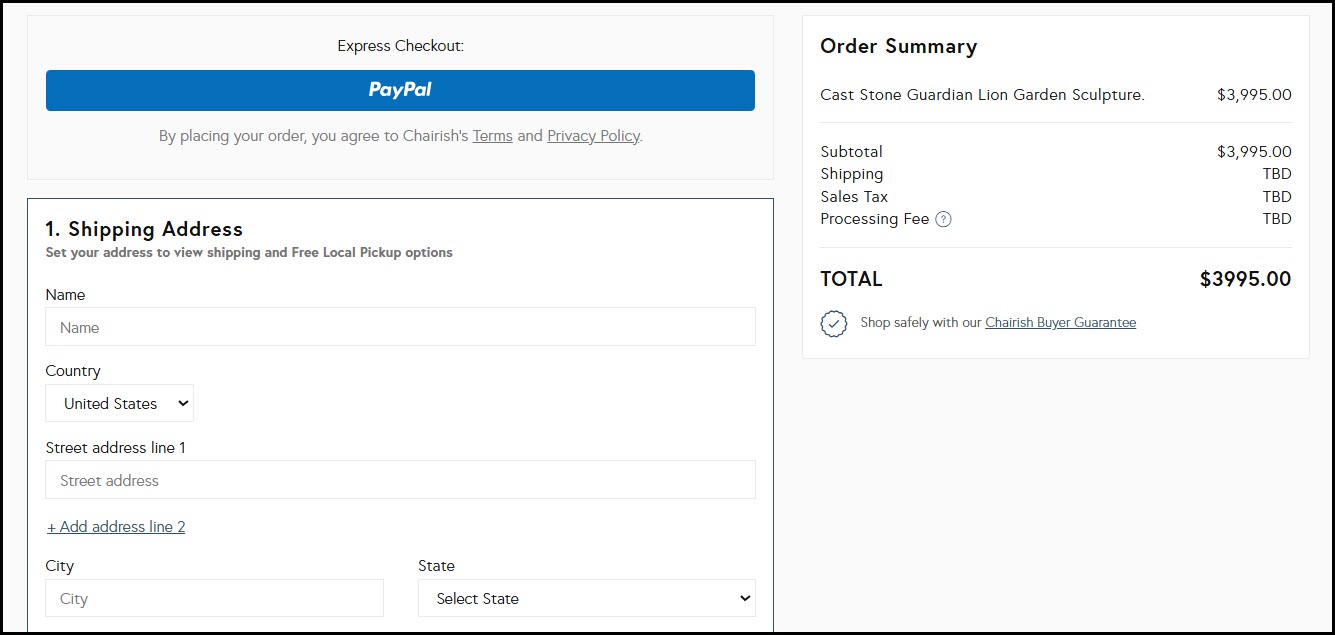
Task: Open the Privacy Policy link
Action: [x=593, y=136]
